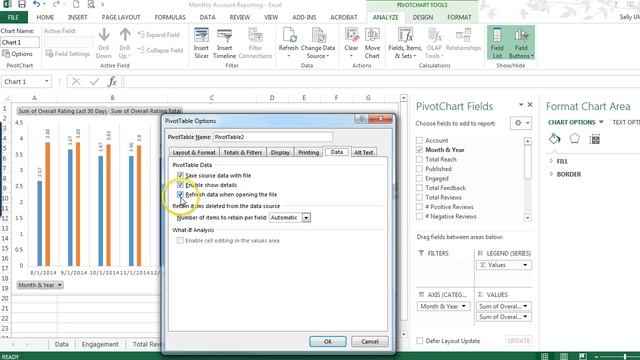Switch to Layout & Format tab
The image size is (640, 360).
tap(194, 152)
